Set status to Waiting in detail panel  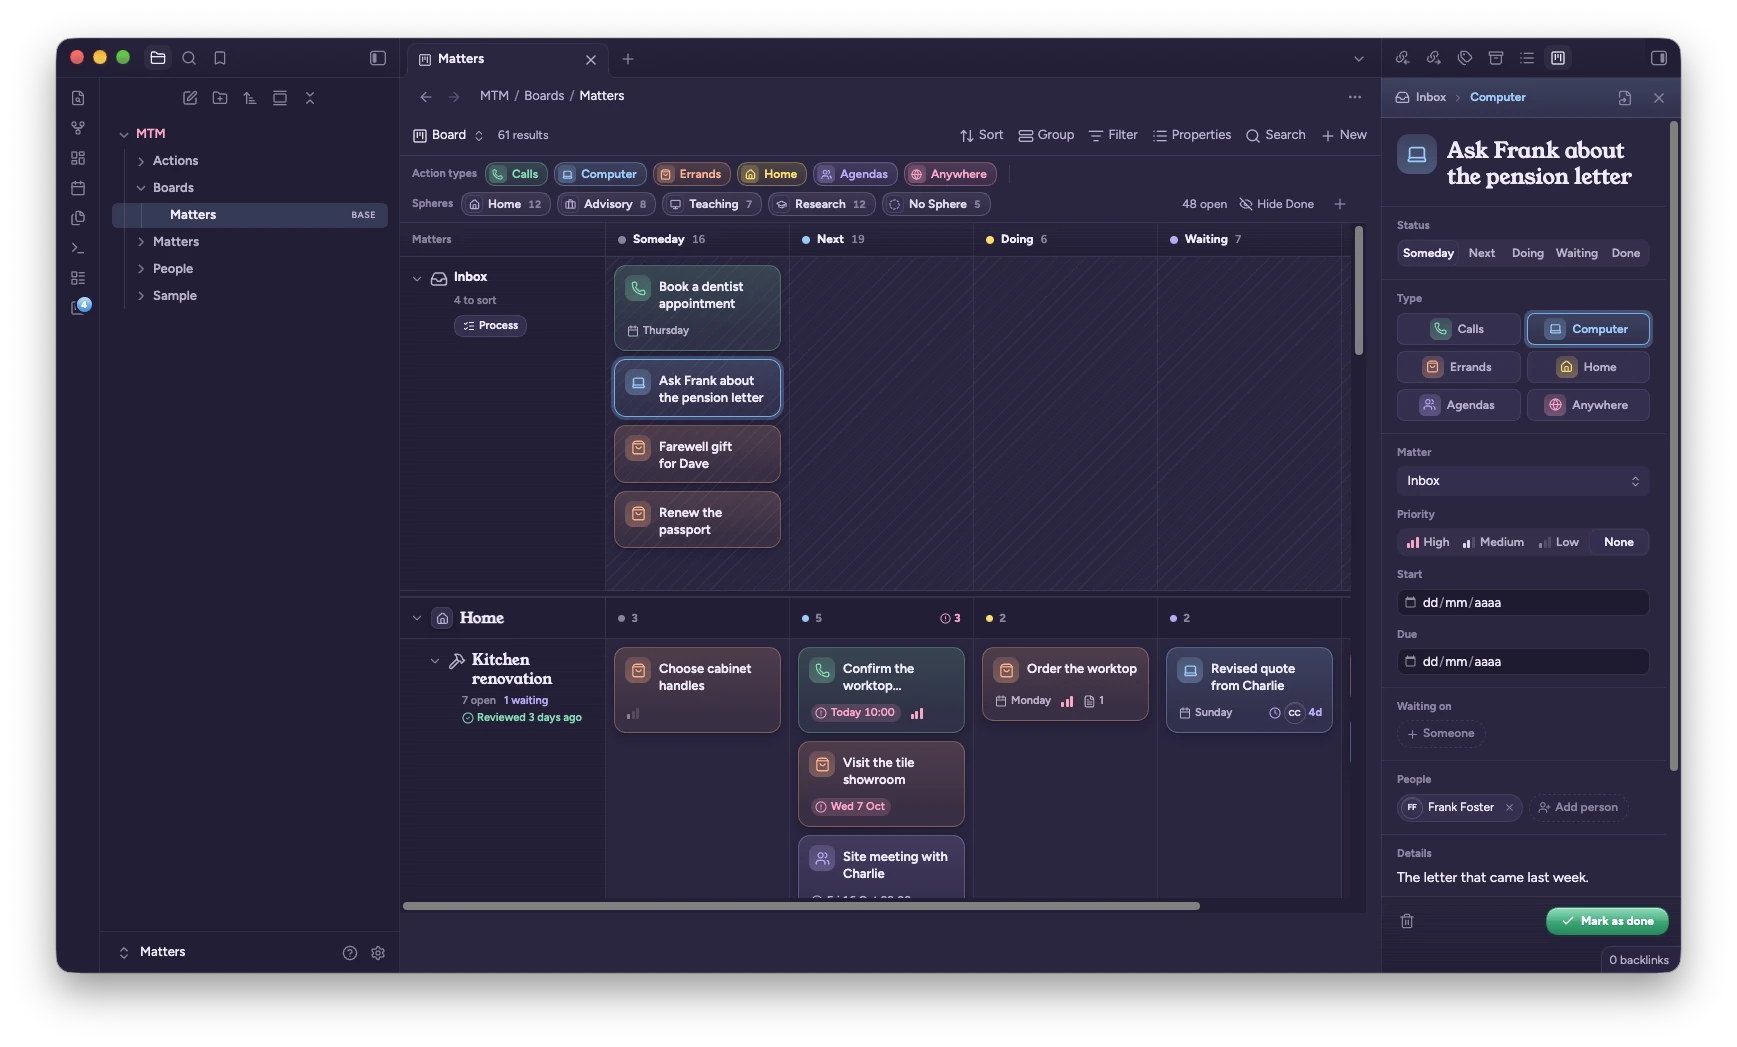[1576, 253]
